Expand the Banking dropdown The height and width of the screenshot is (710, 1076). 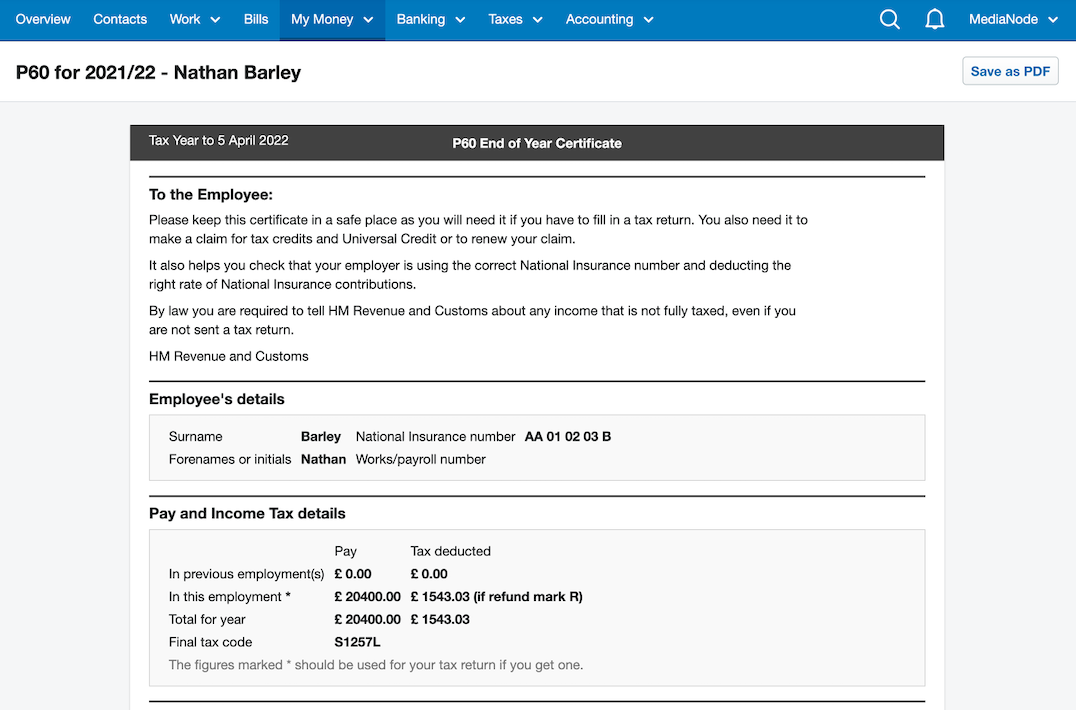(430, 19)
